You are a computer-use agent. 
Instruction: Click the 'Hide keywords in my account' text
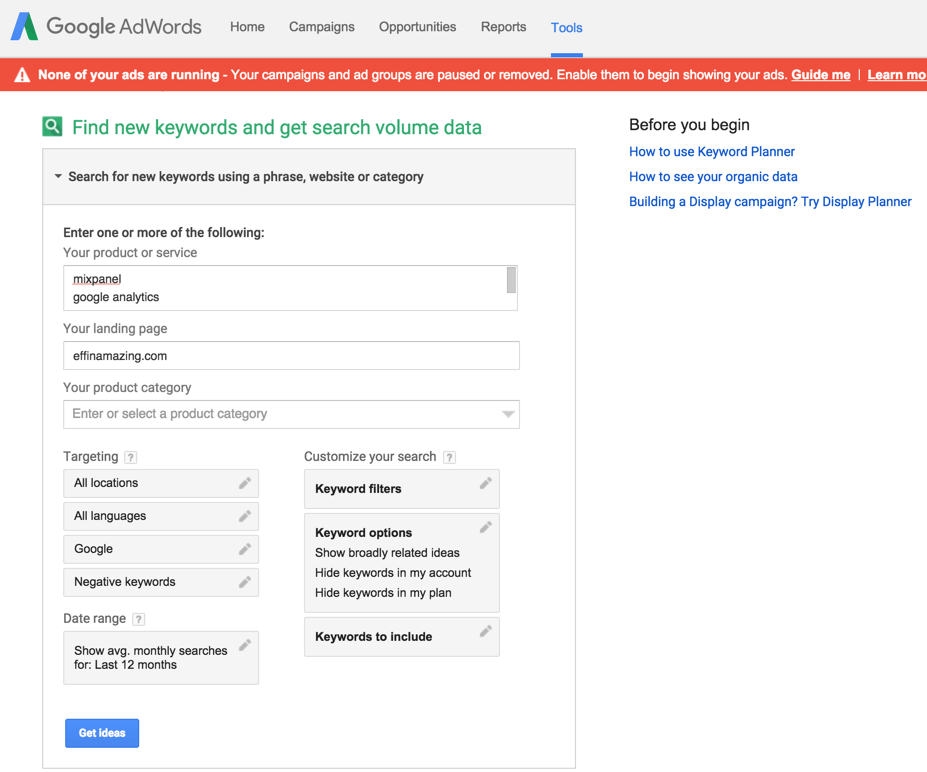[393, 573]
